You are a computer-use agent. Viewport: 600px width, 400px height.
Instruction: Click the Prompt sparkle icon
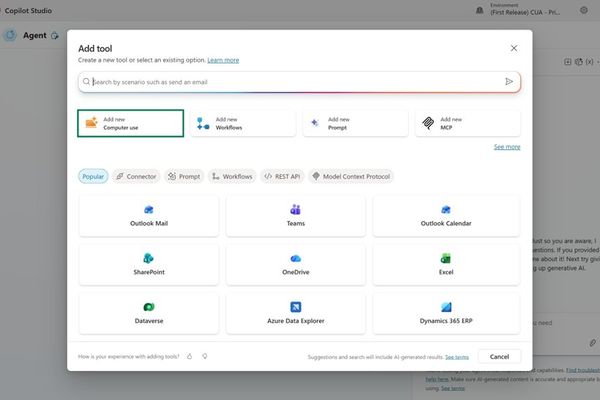point(315,123)
